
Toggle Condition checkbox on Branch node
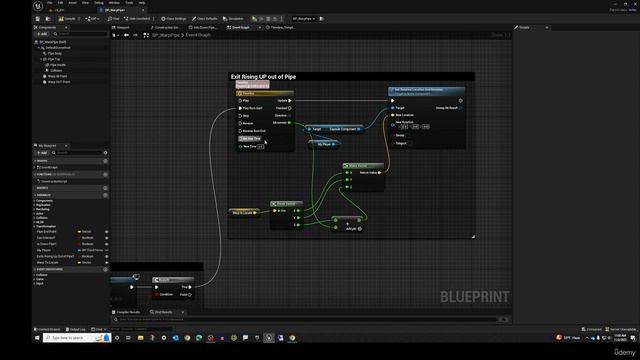coord(157,294)
